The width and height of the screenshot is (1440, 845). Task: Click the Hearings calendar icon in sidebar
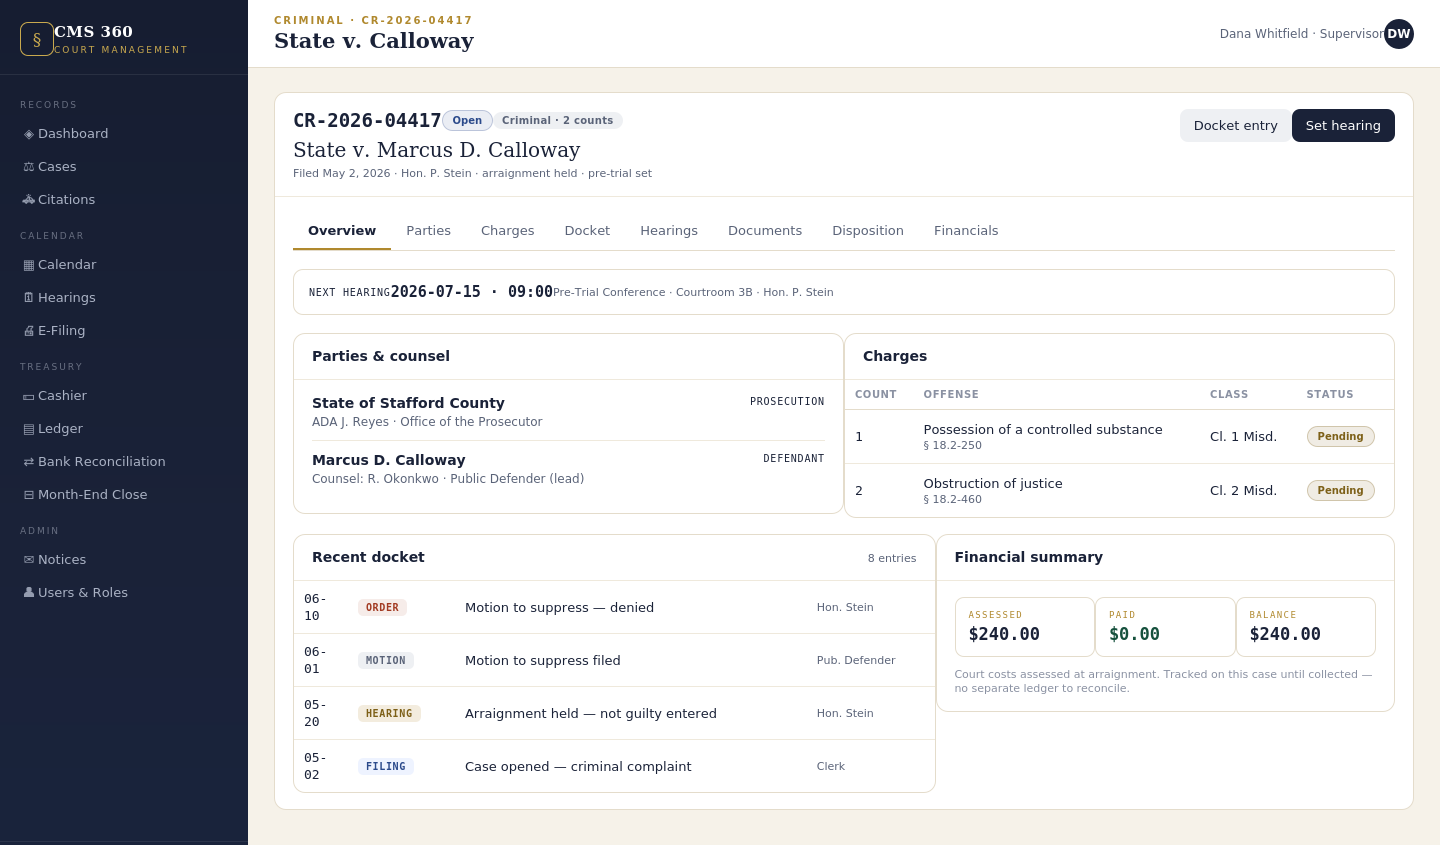tap(29, 298)
